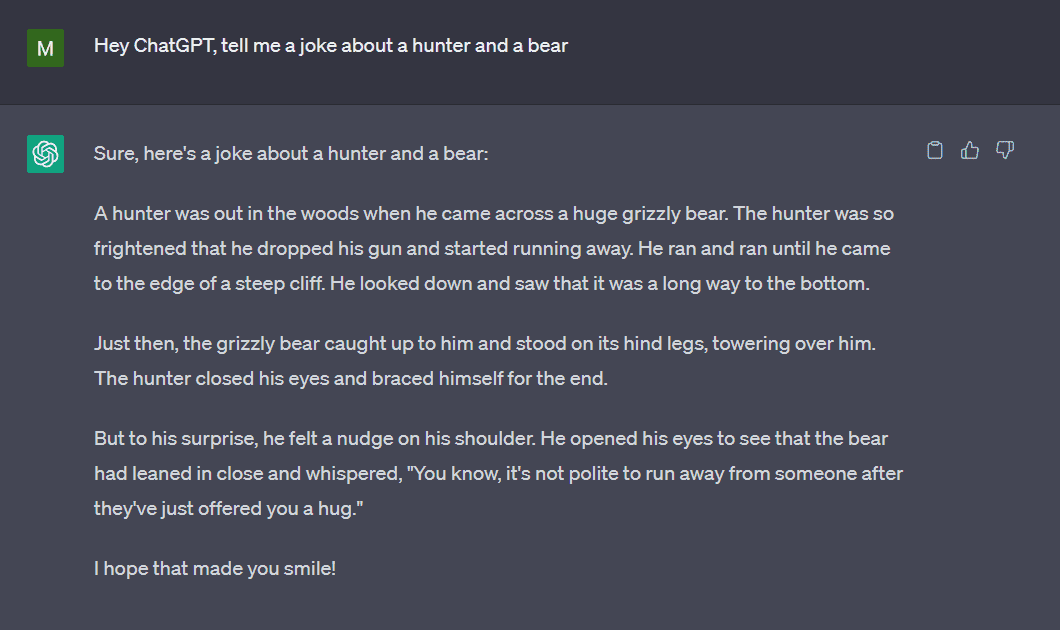
Task: Click the green M user avatar
Action: pyautogui.click(x=45, y=48)
